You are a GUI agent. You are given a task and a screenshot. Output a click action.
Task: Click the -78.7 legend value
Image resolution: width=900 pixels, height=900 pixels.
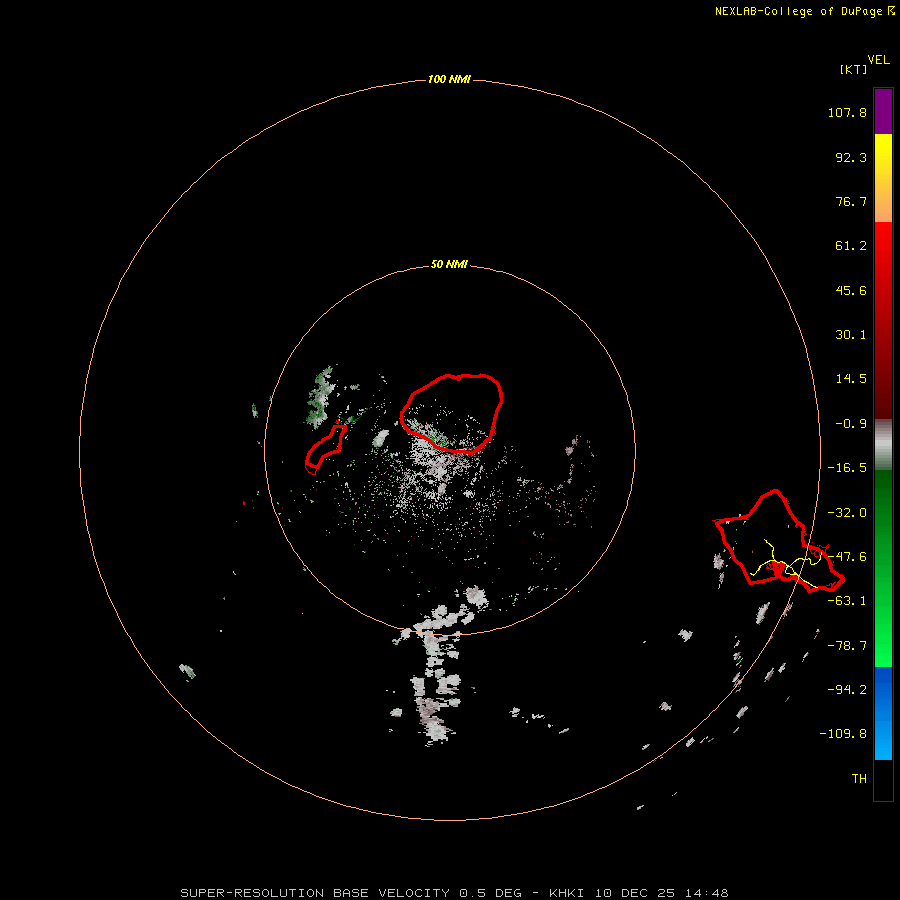pyautogui.click(x=847, y=646)
